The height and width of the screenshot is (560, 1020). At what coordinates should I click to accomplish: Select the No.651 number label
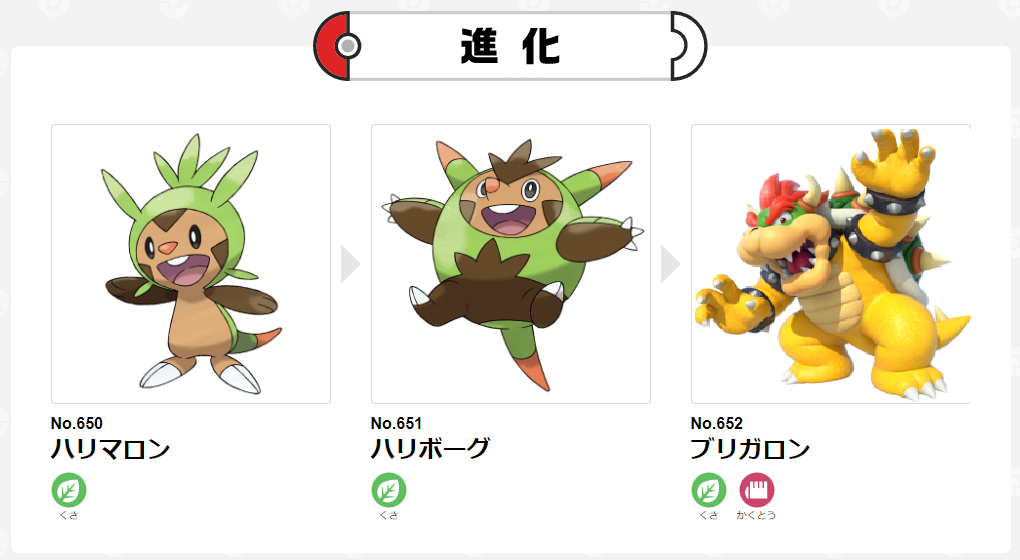[x=396, y=423]
